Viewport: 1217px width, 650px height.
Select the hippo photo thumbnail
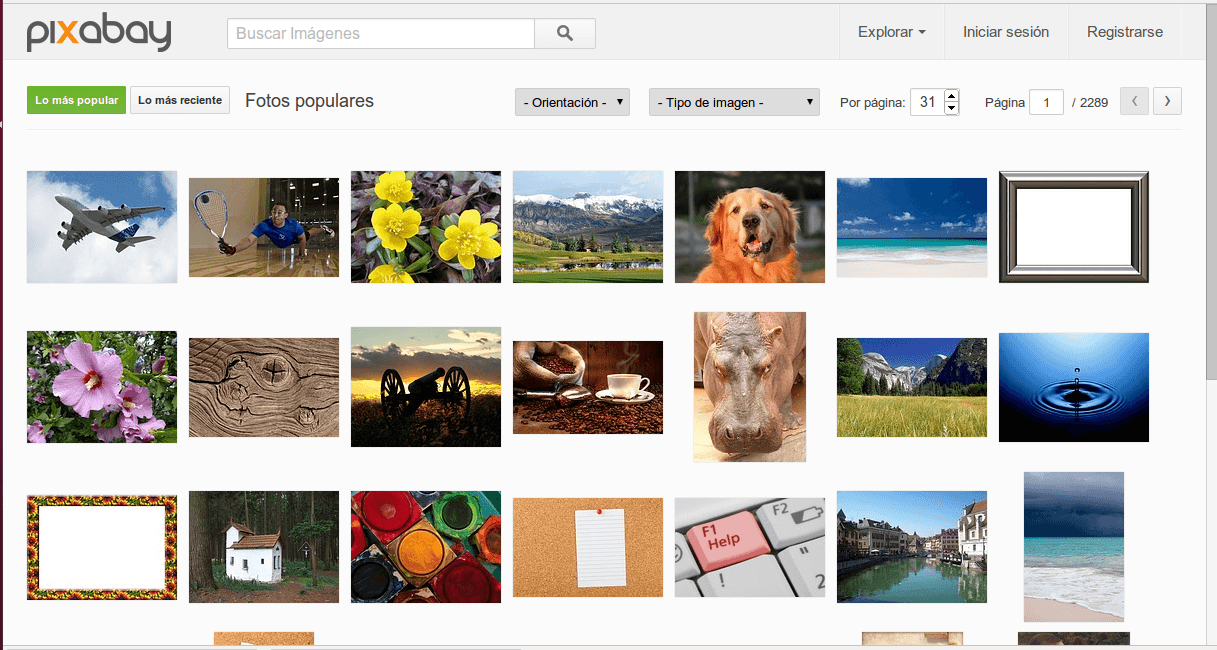(750, 387)
